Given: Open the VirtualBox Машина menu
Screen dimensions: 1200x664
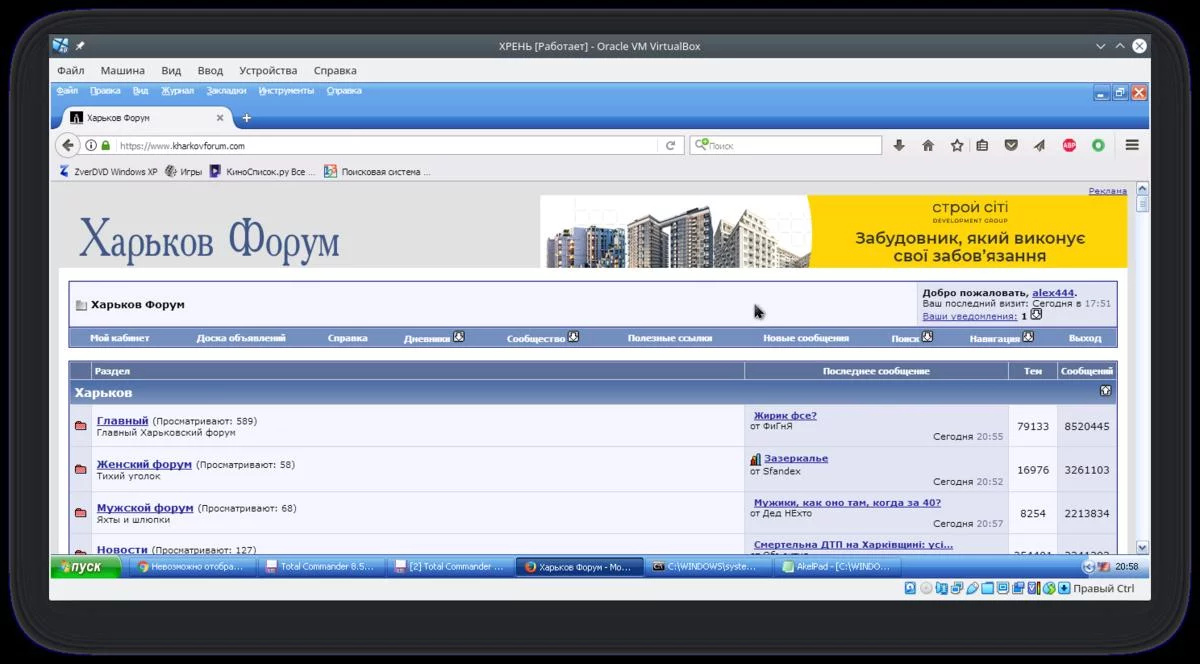Looking at the screenshot, I should [x=122, y=71].
